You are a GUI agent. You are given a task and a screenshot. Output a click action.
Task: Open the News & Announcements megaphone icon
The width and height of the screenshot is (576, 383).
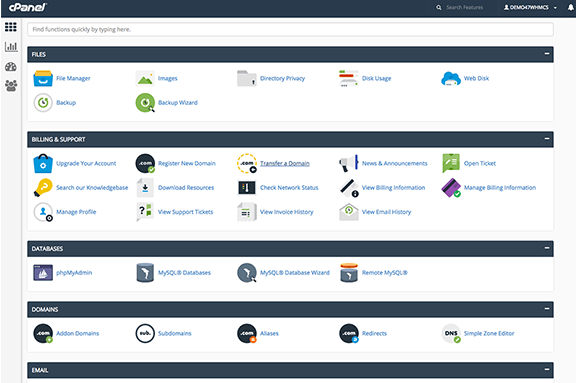coord(349,163)
